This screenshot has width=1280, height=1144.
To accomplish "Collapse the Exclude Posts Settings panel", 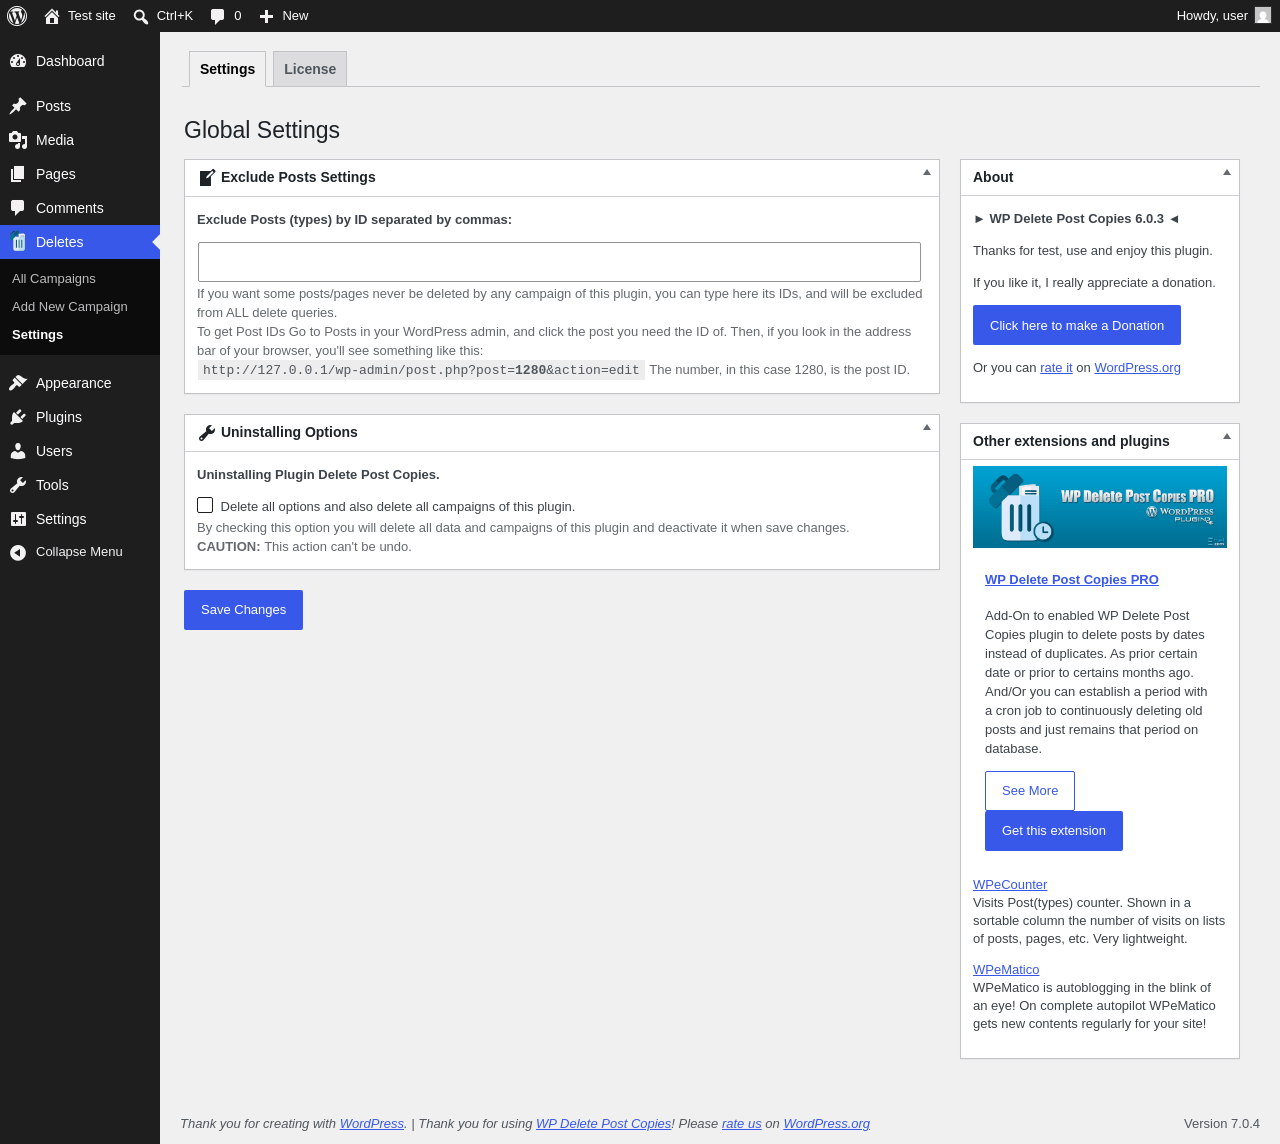I will point(927,172).
